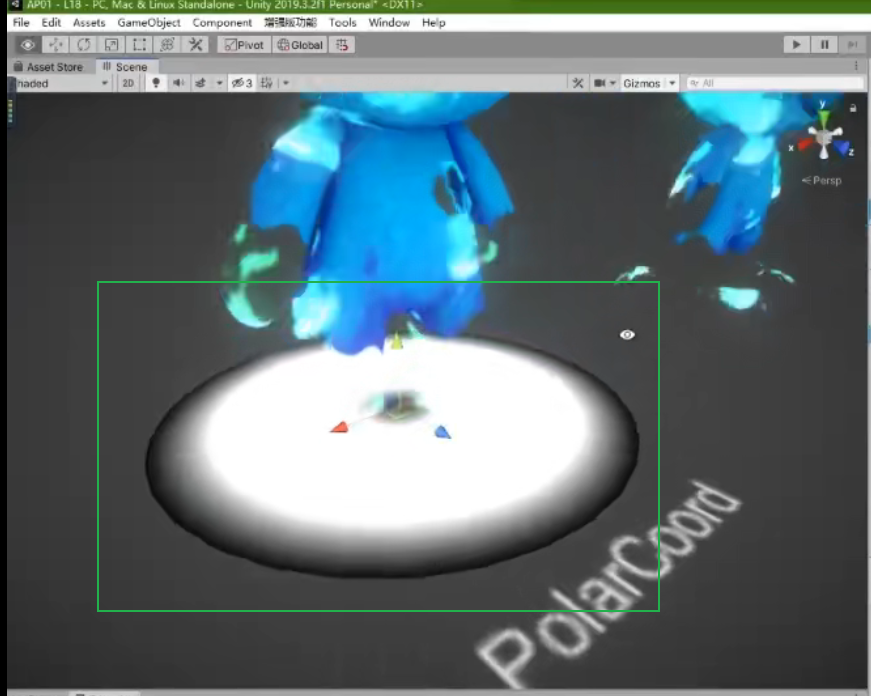Open the Scene view options kebab menu
This screenshot has width=871, height=696.
856,66
